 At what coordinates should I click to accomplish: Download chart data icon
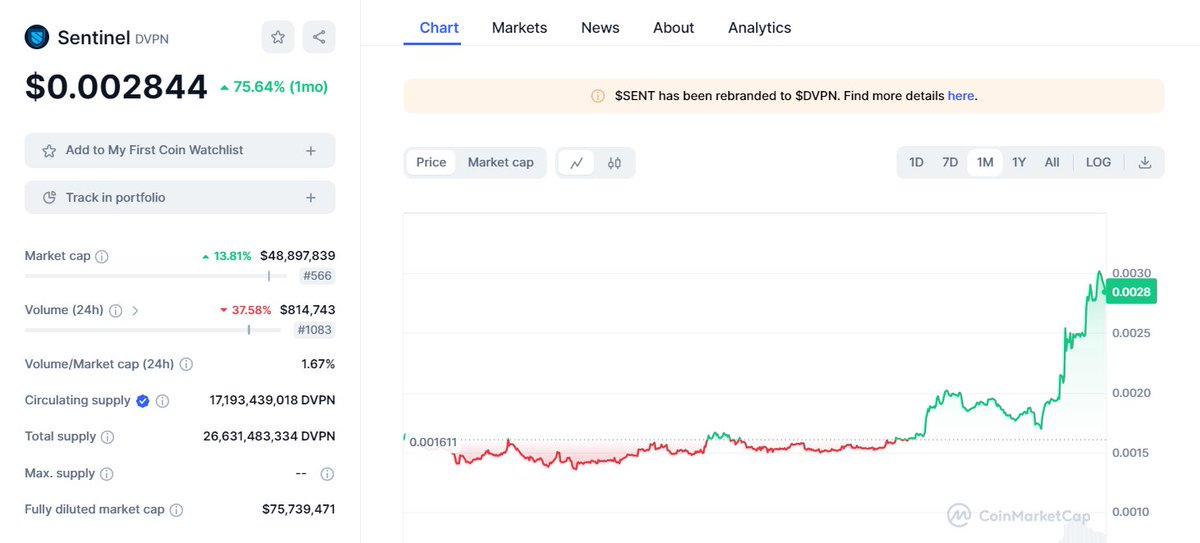click(x=1145, y=162)
